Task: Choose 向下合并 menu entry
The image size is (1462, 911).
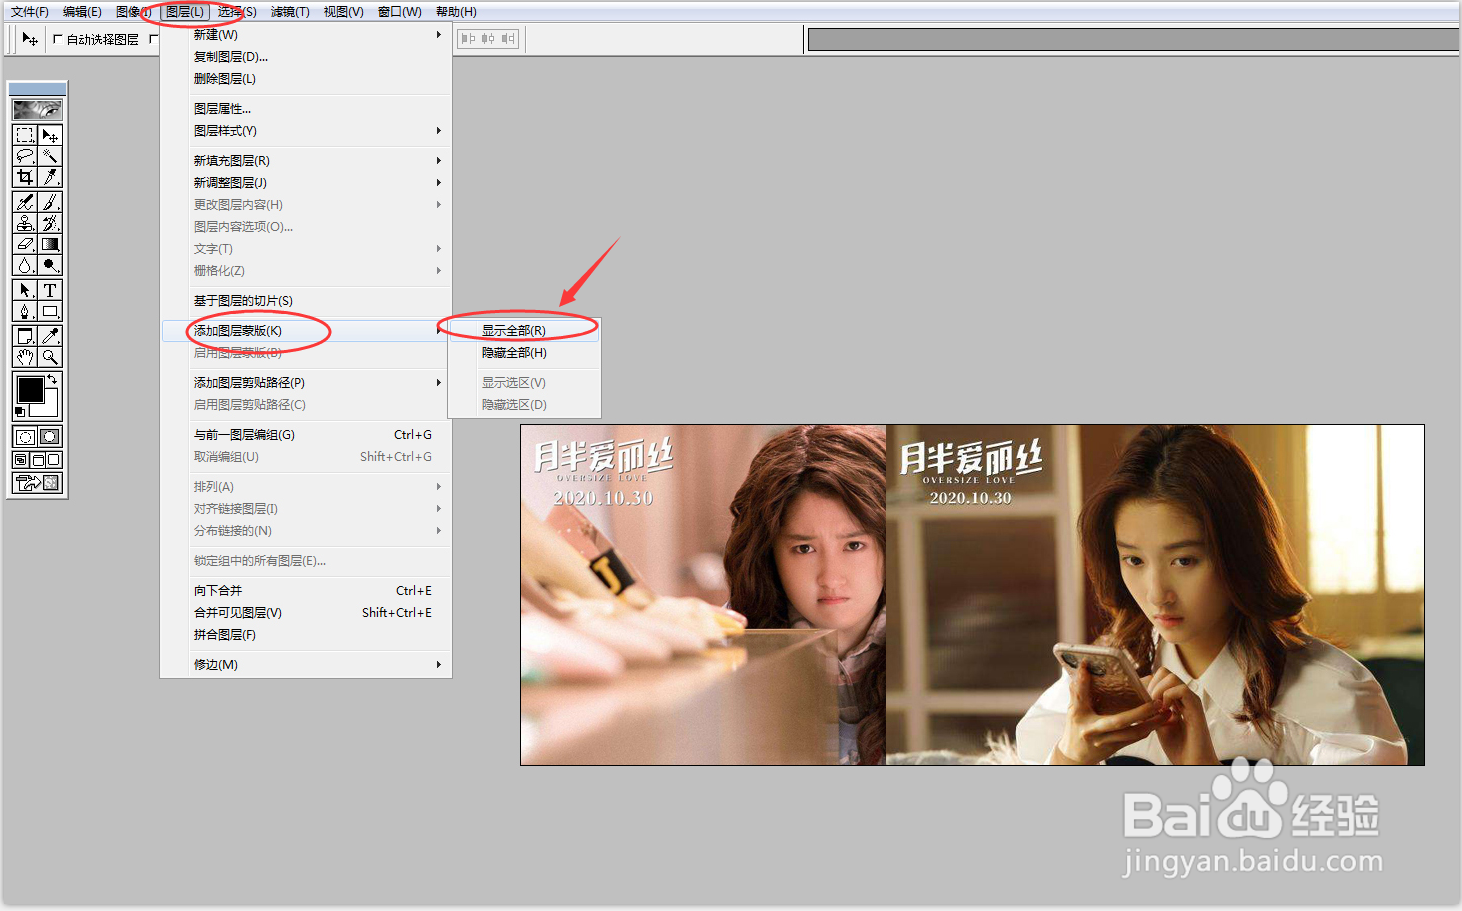Action: (x=306, y=591)
